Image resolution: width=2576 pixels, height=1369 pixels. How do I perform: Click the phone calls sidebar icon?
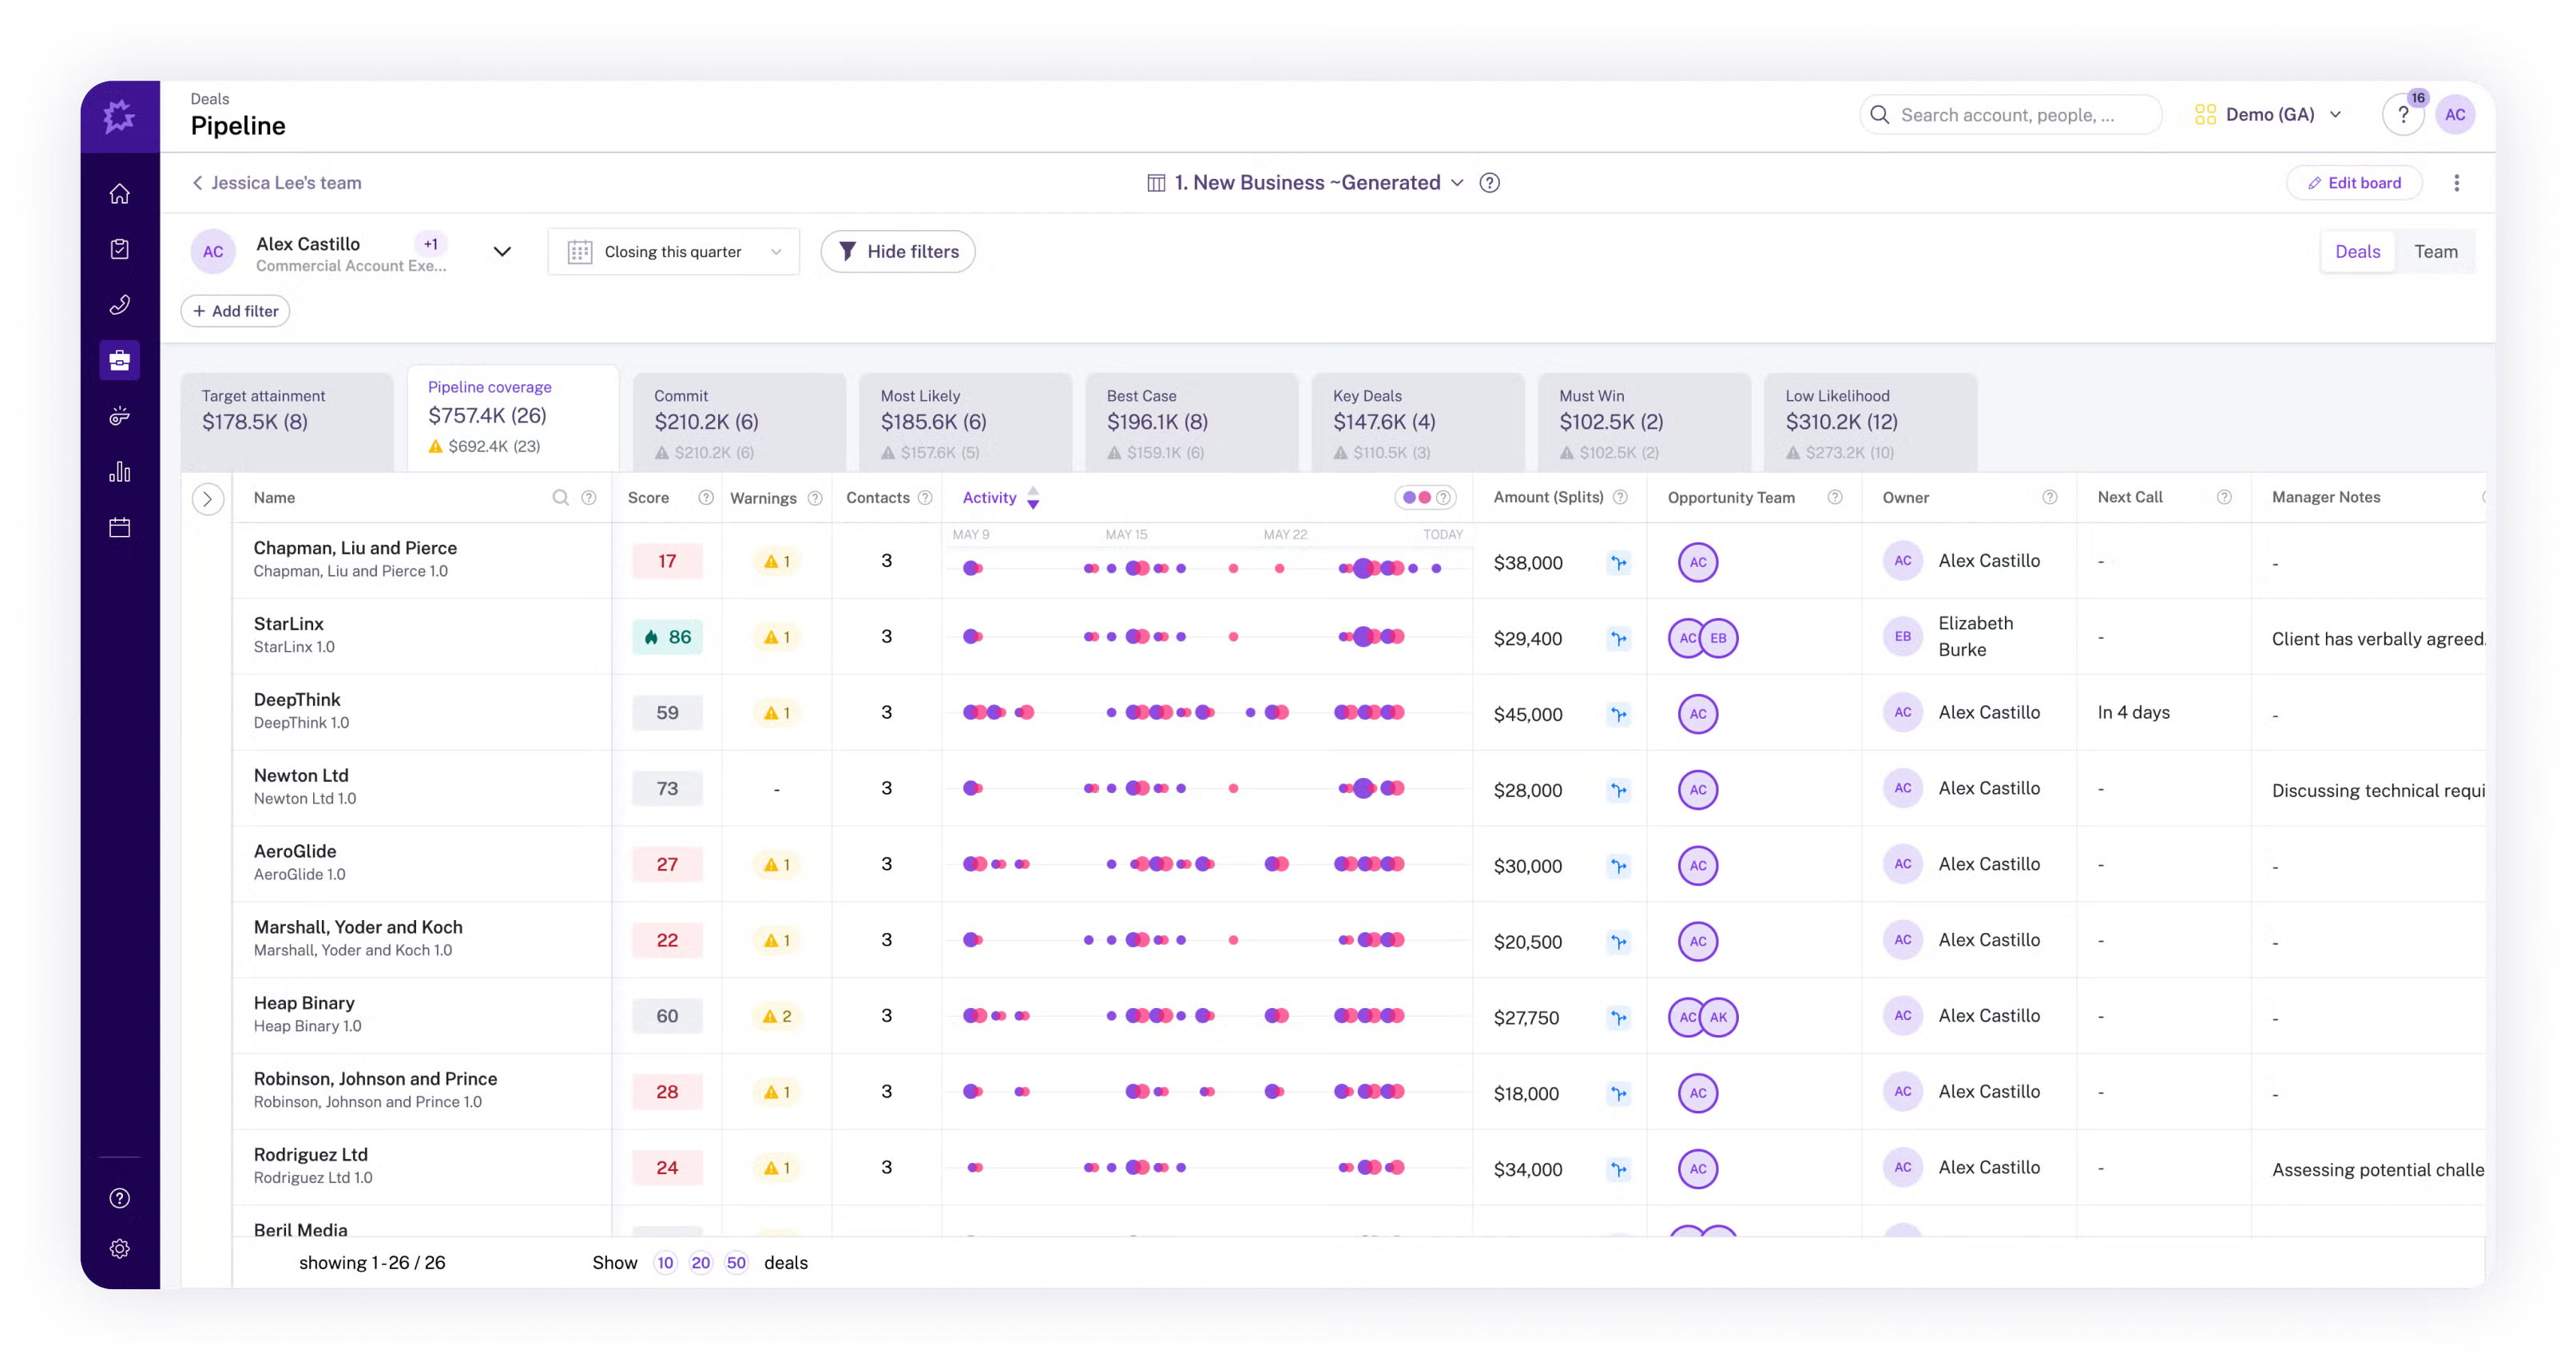click(x=119, y=305)
